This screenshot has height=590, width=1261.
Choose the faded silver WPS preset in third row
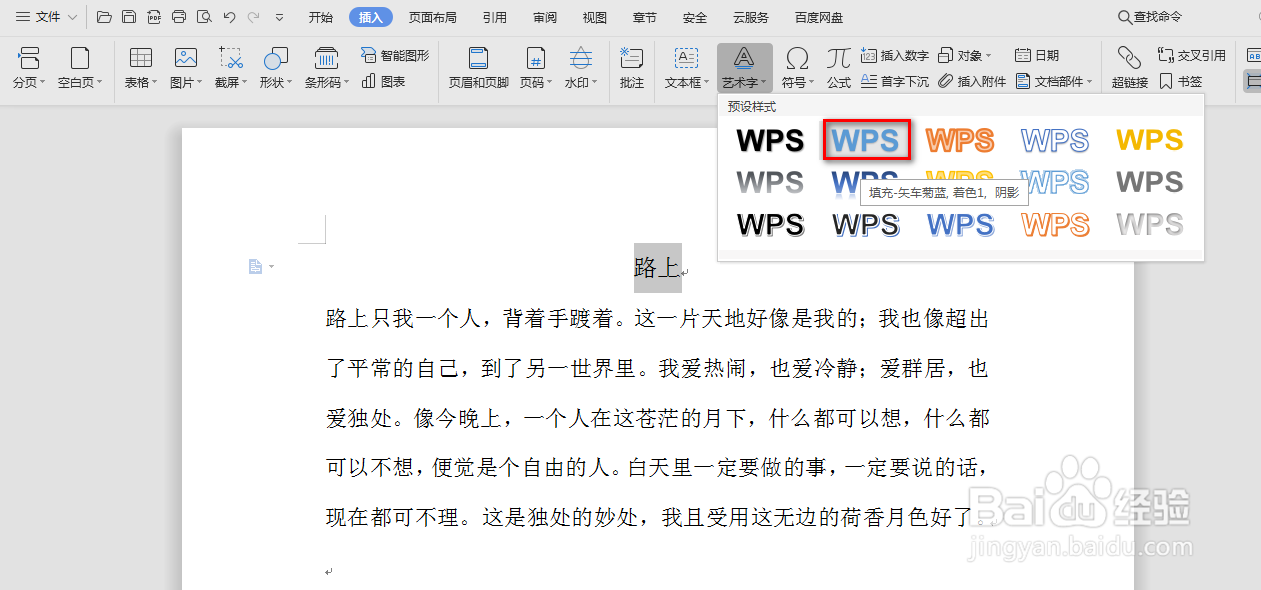point(1150,225)
